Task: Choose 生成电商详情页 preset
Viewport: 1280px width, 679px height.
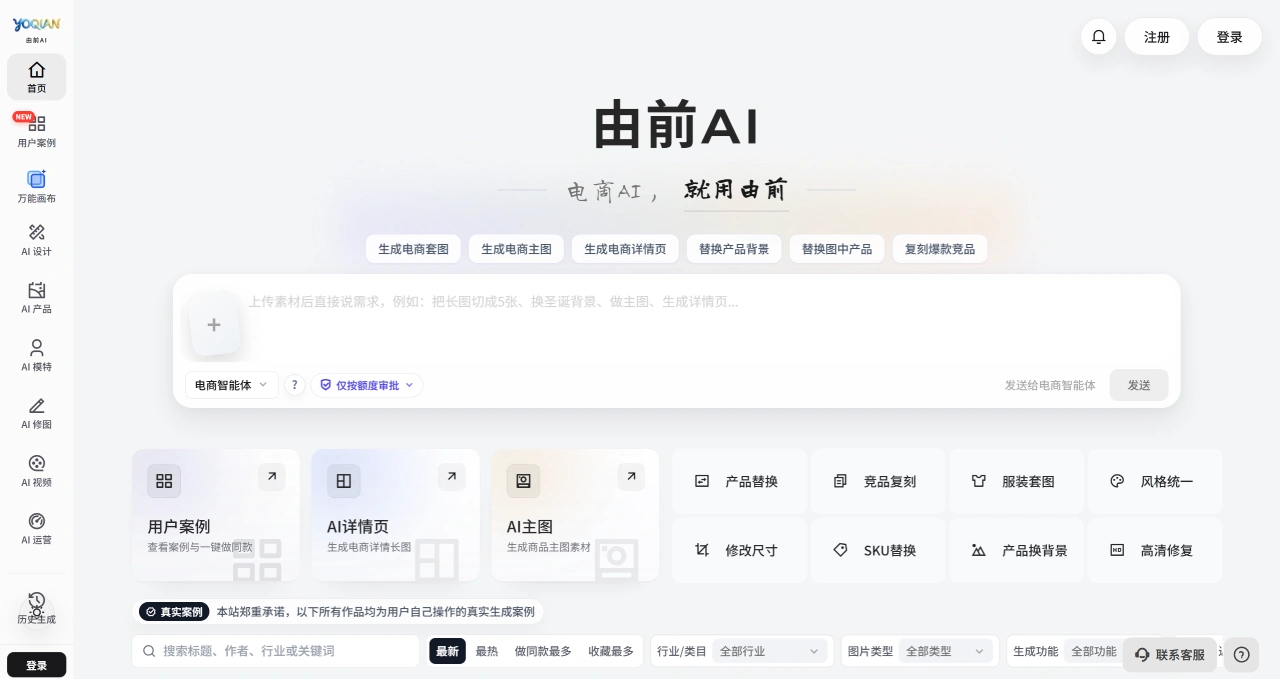Action: [625, 249]
